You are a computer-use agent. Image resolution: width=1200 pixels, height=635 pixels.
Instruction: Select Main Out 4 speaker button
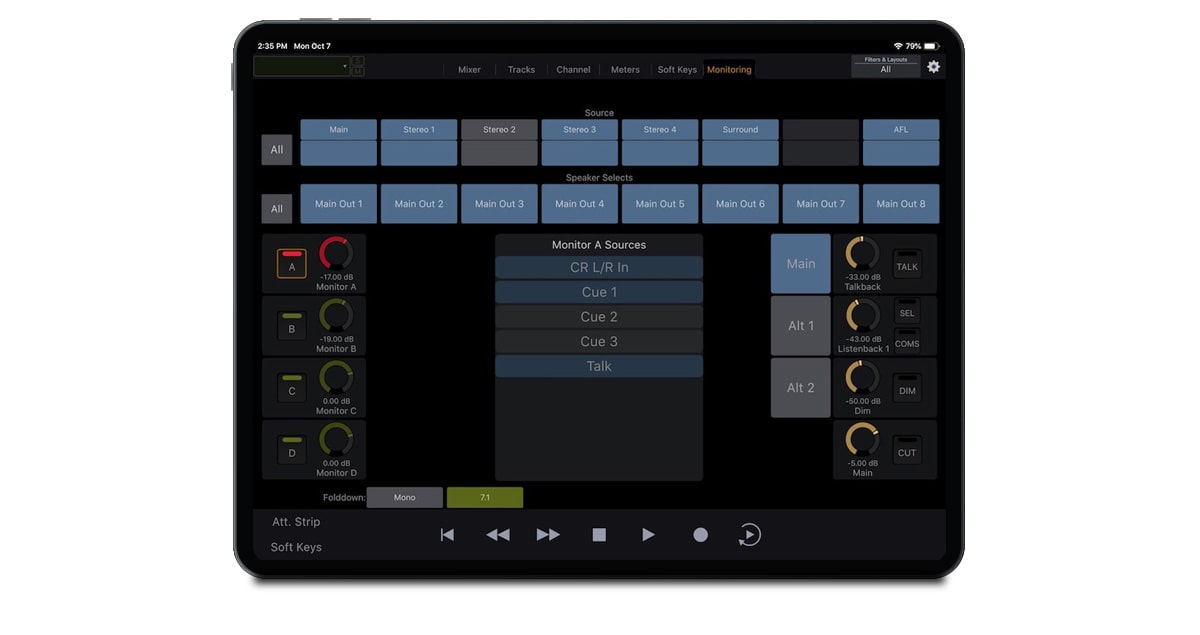pyautogui.click(x=580, y=204)
